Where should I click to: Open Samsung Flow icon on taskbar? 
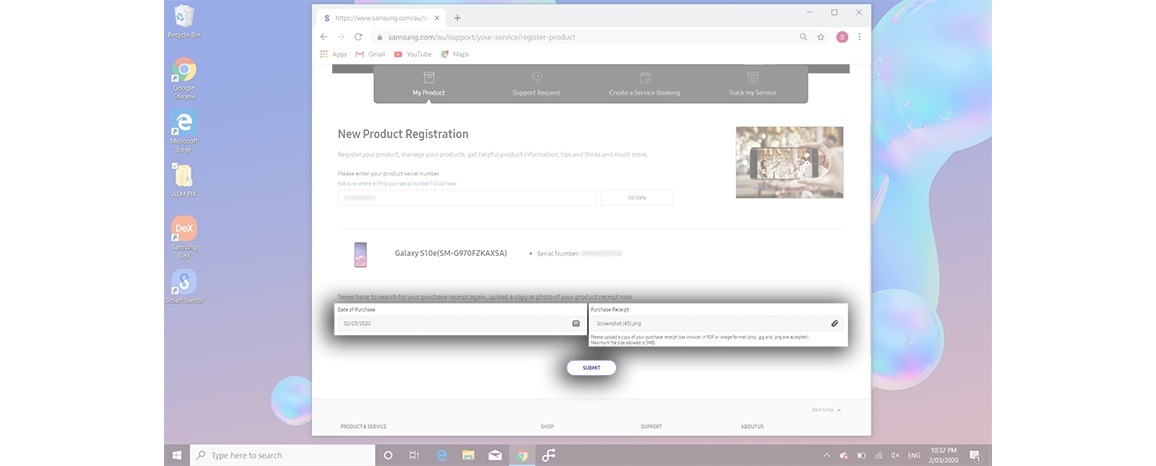(549, 456)
